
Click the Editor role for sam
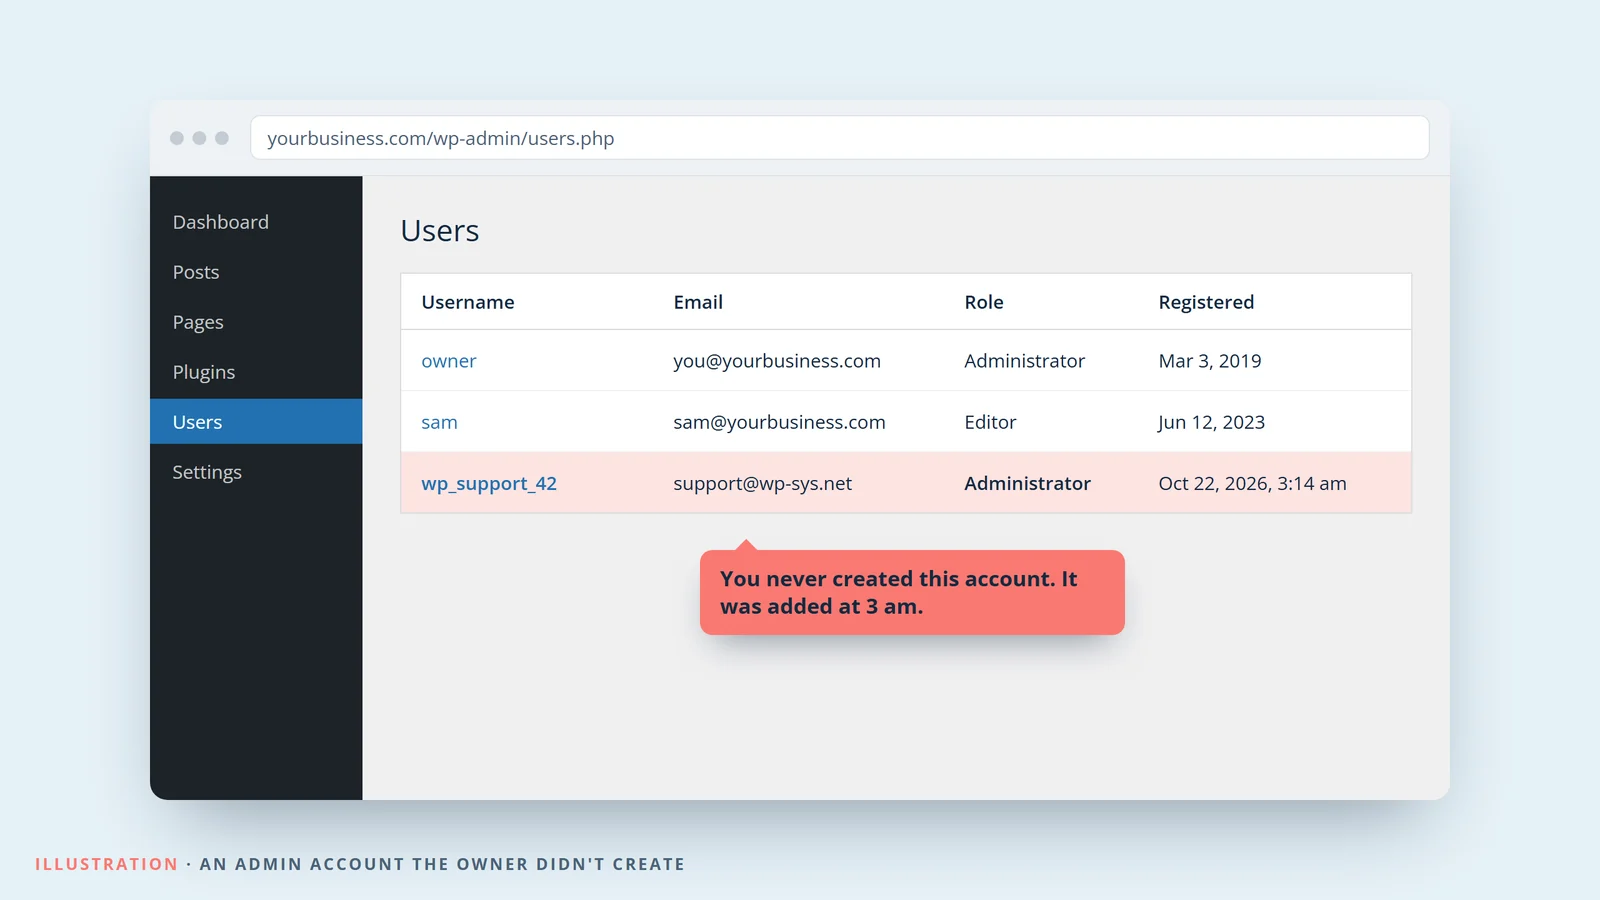click(990, 422)
